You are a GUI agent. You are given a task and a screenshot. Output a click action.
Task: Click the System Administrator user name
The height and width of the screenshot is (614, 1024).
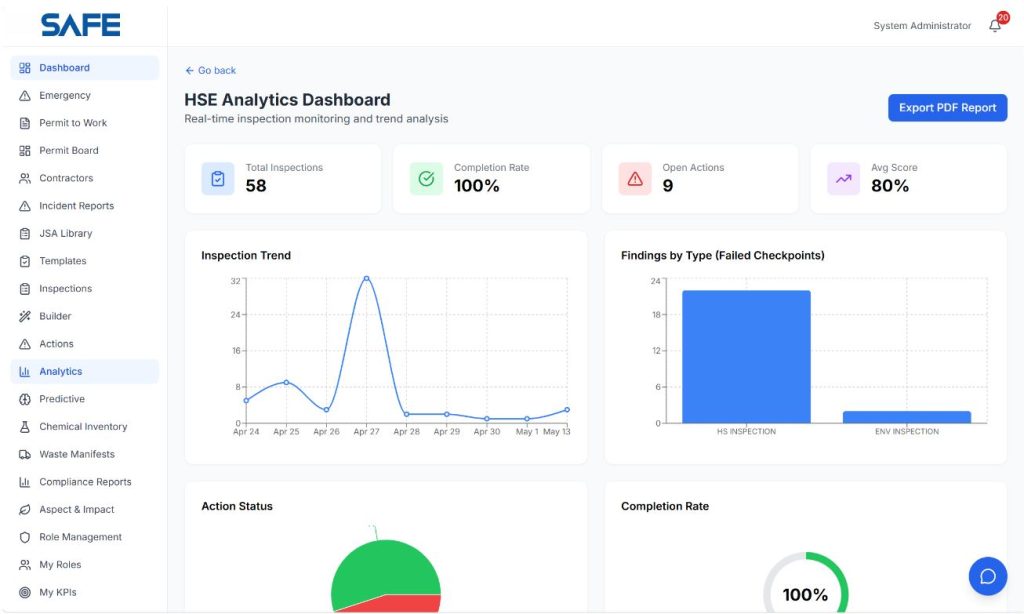pyautogui.click(x=922, y=25)
